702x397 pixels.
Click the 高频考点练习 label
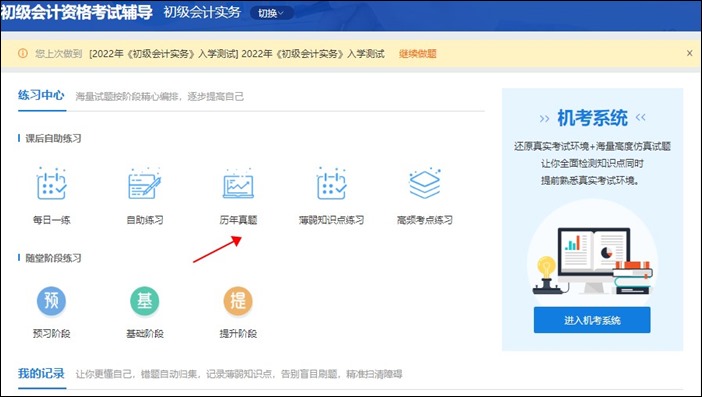click(x=424, y=220)
